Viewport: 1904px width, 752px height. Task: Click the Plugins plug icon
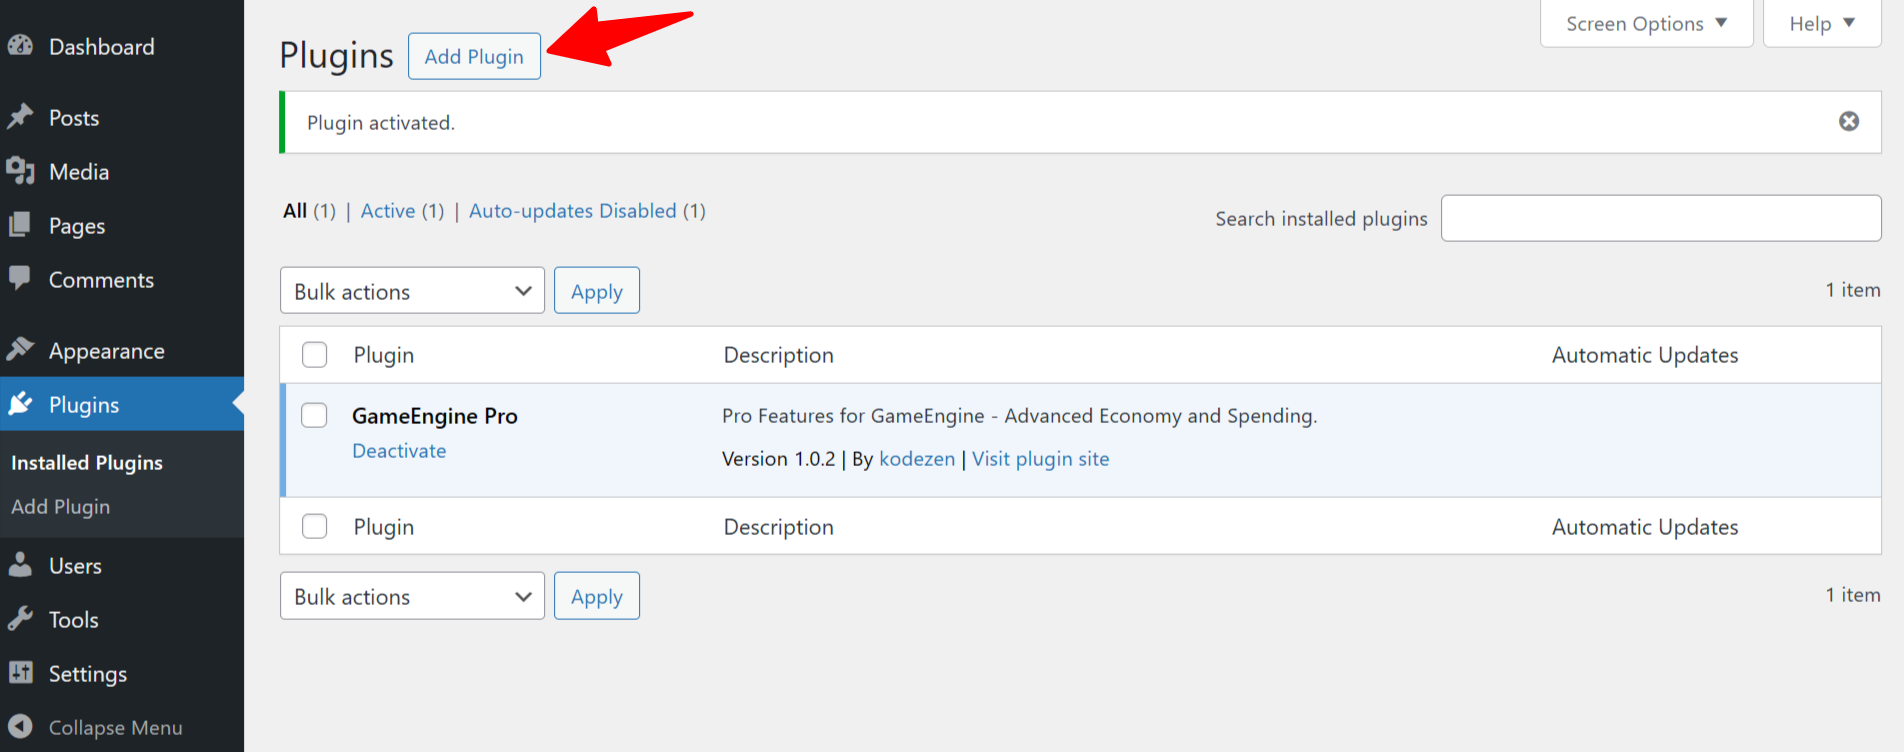pyautogui.click(x=20, y=404)
